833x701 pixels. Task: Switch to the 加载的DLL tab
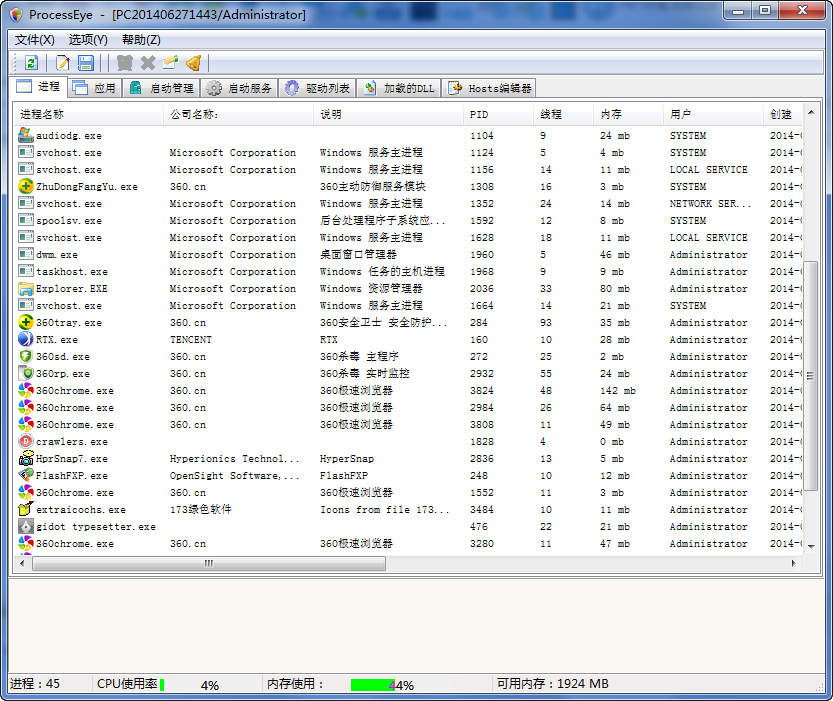pyautogui.click(x=399, y=88)
